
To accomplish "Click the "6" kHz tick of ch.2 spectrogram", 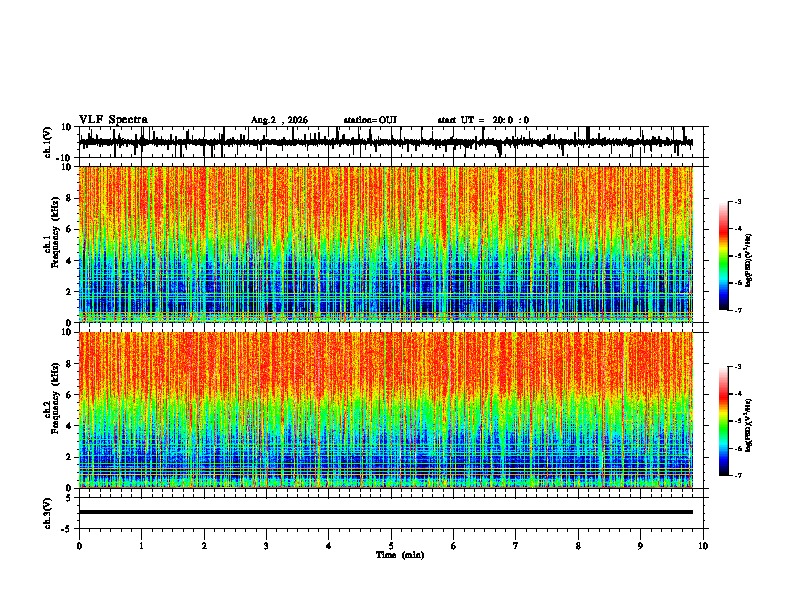I will (x=69, y=395).
